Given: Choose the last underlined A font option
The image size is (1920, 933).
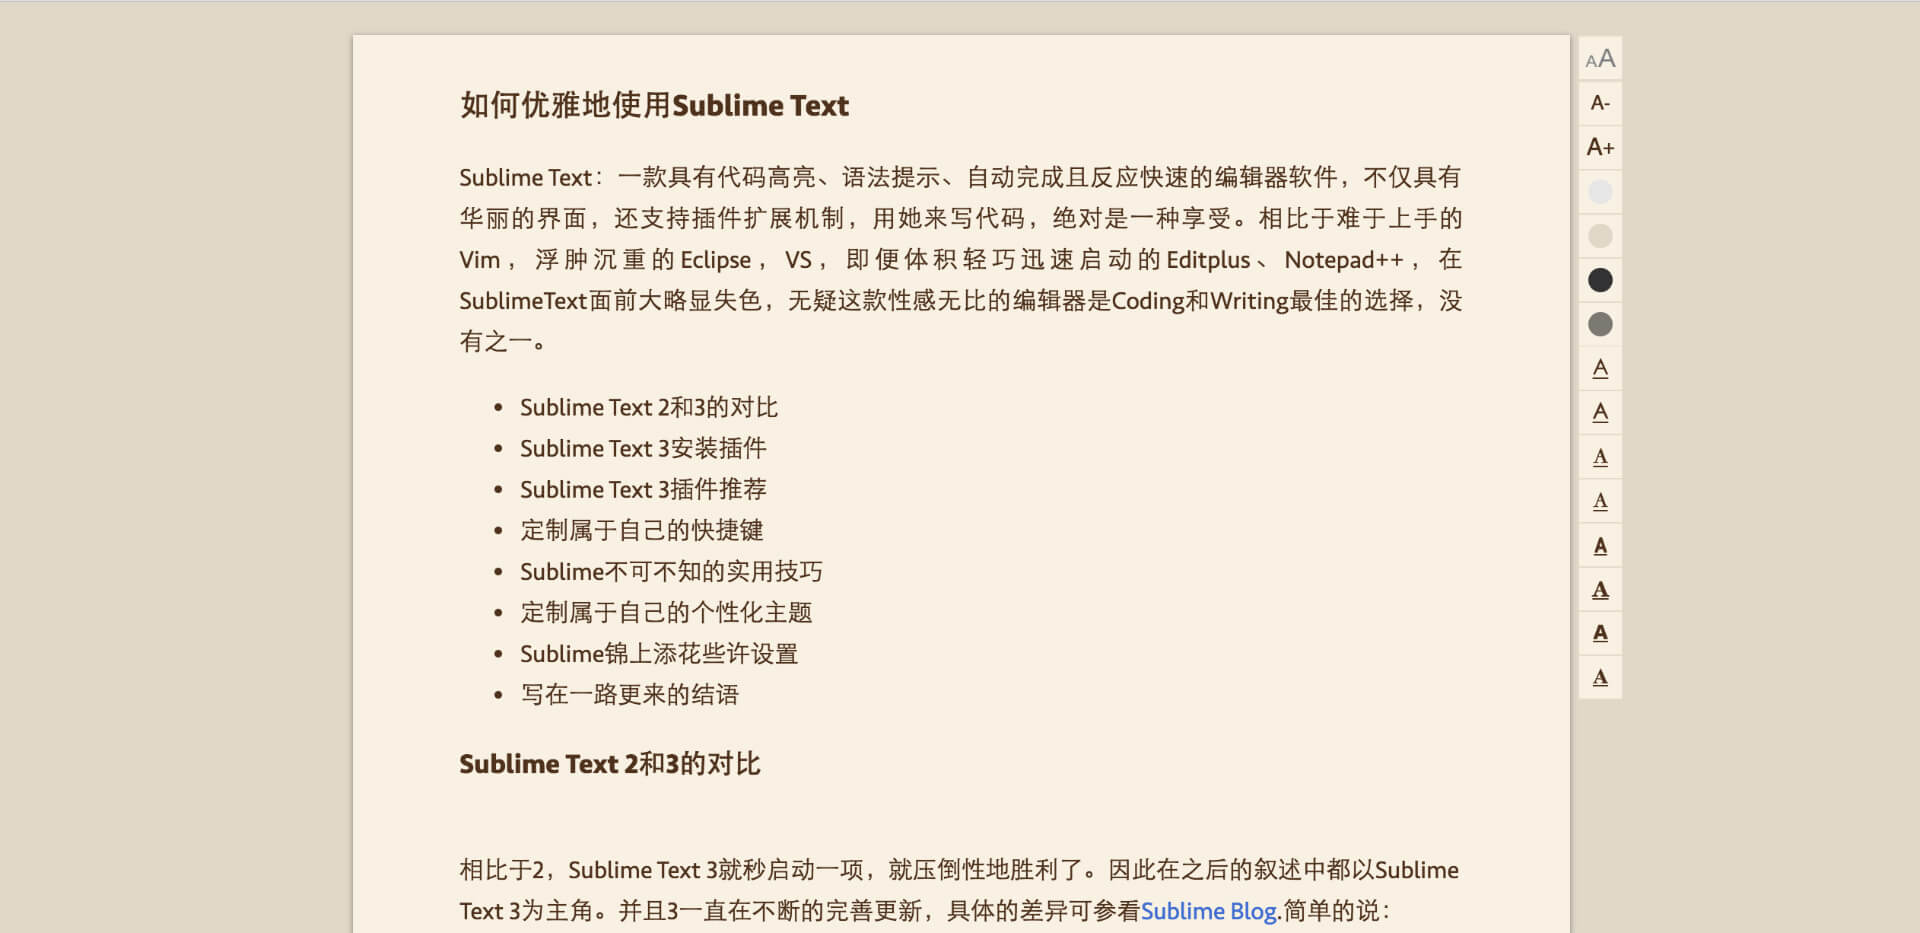Looking at the screenshot, I should (1600, 678).
